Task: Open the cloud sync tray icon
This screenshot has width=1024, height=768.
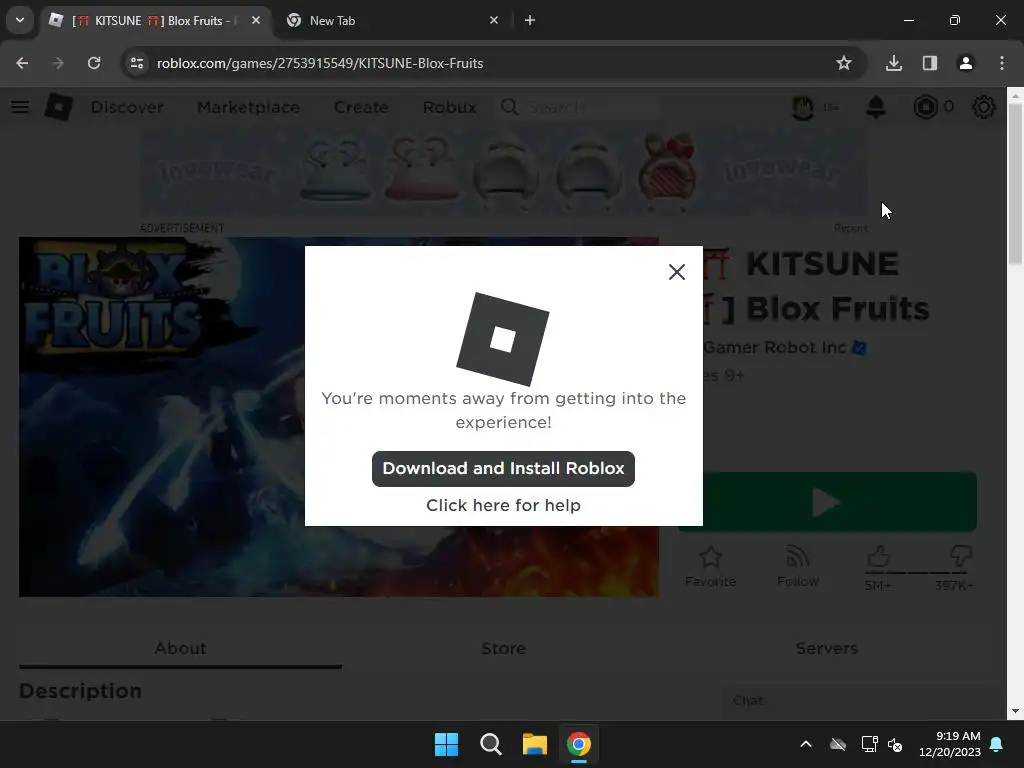Action: pyautogui.click(x=838, y=744)
